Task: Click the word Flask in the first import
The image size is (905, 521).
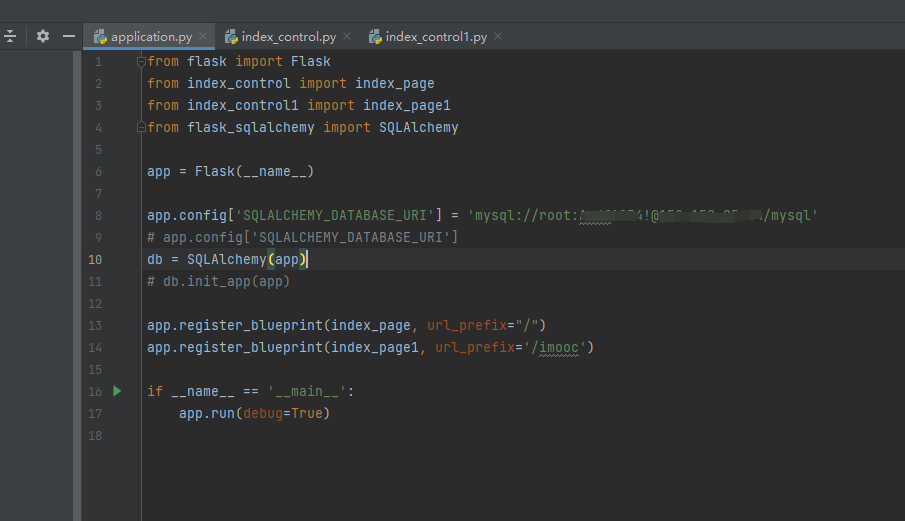Action: (311, 61)
